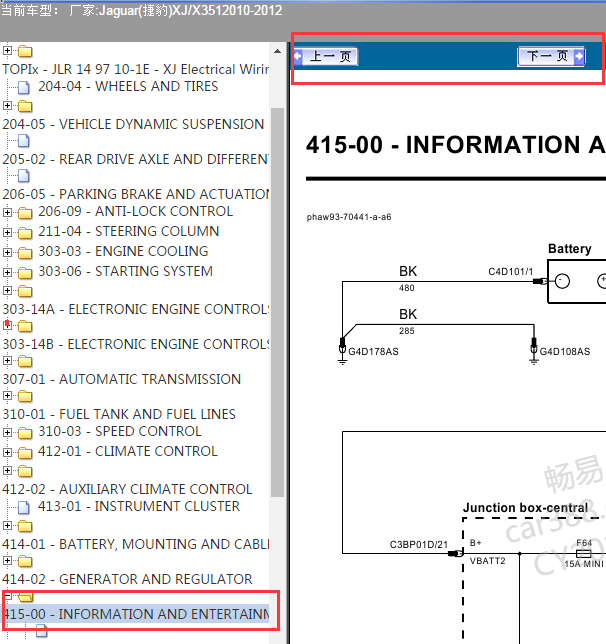Image resolution: width=606 pixels, height=644 pixels.
Task: Select 303-14A - ELECTRONIC ENGINE CONTROLS item
Action: tap(135, 309)
